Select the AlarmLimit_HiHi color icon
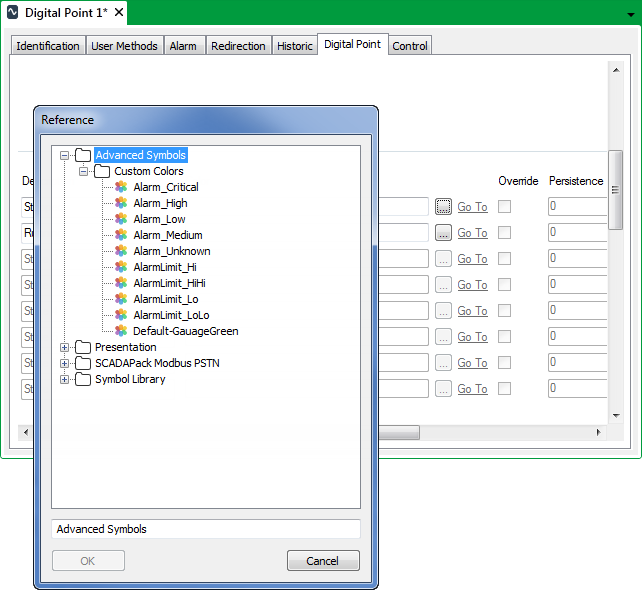 [121, 283]
